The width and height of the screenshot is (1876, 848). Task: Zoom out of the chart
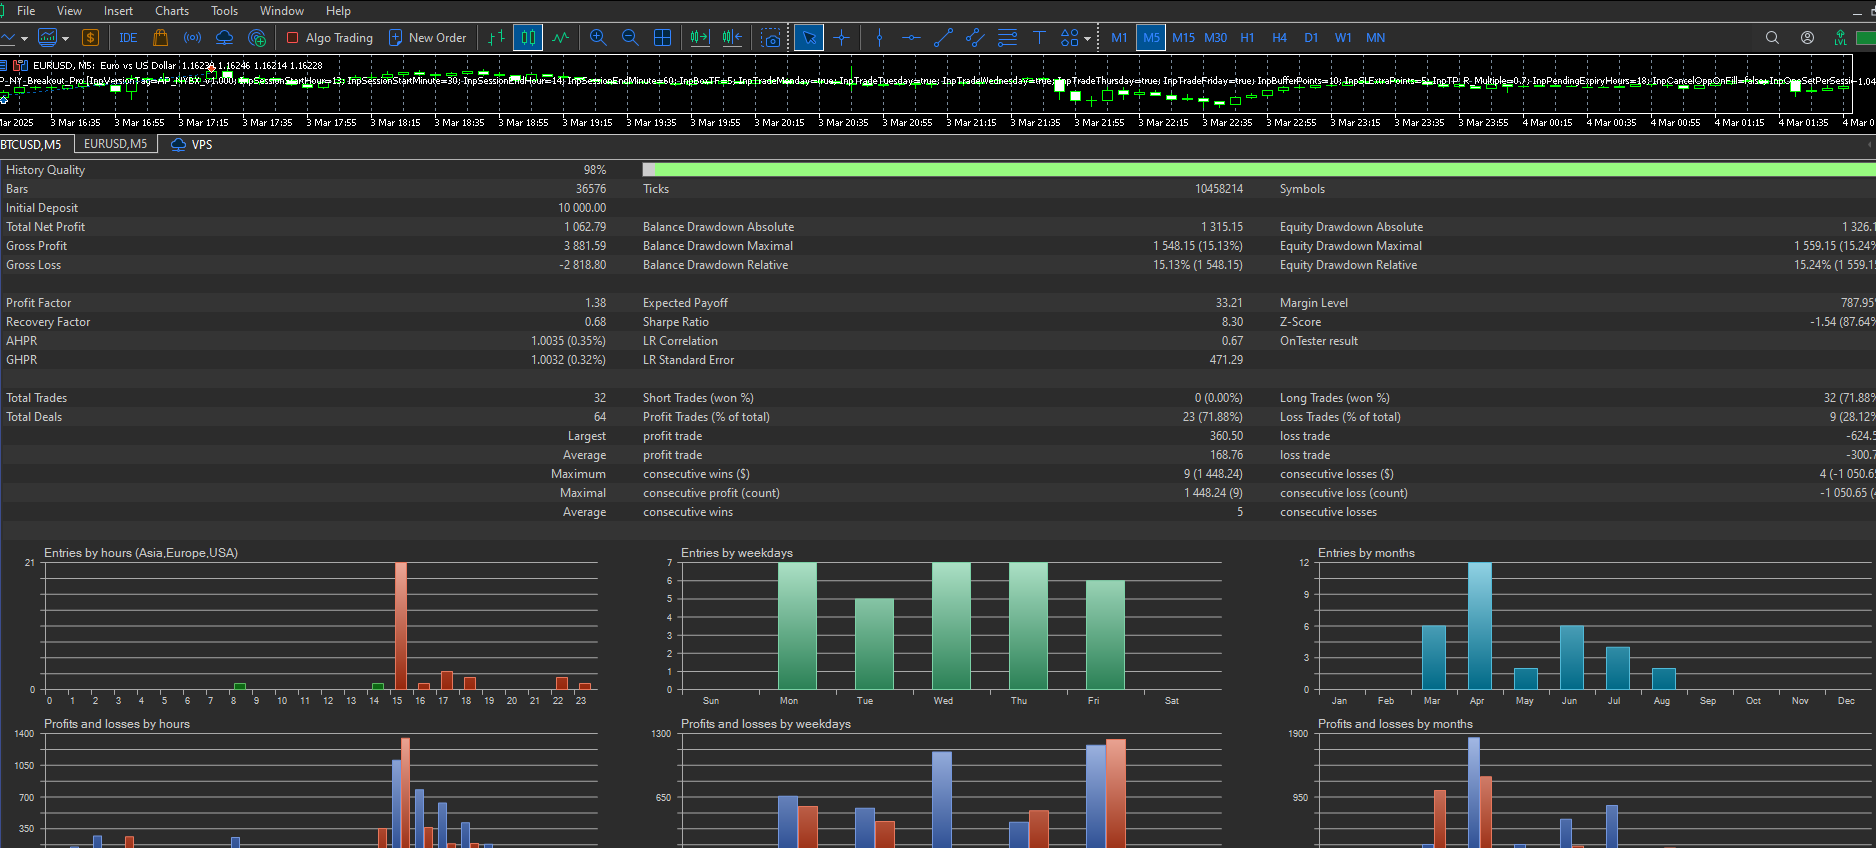[x=630, y=38]
